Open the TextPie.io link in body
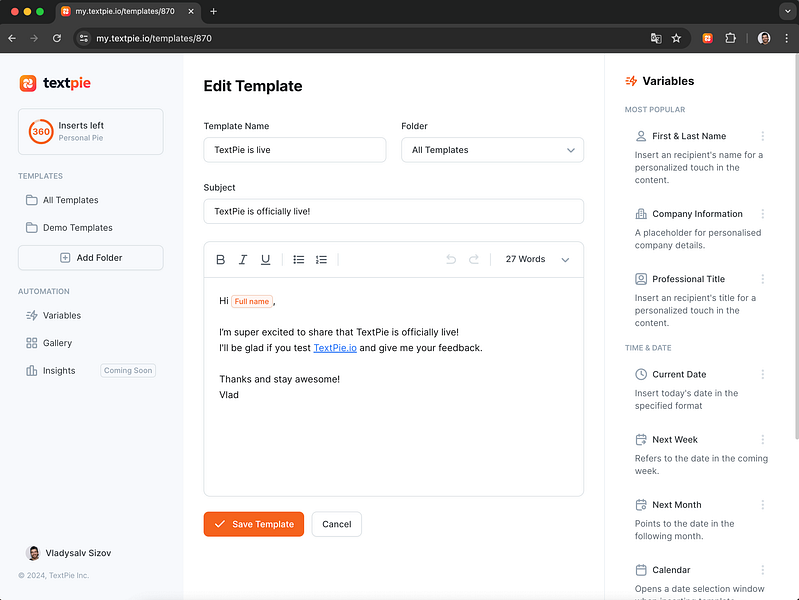The image size is (799, 600). pos(335,348)
